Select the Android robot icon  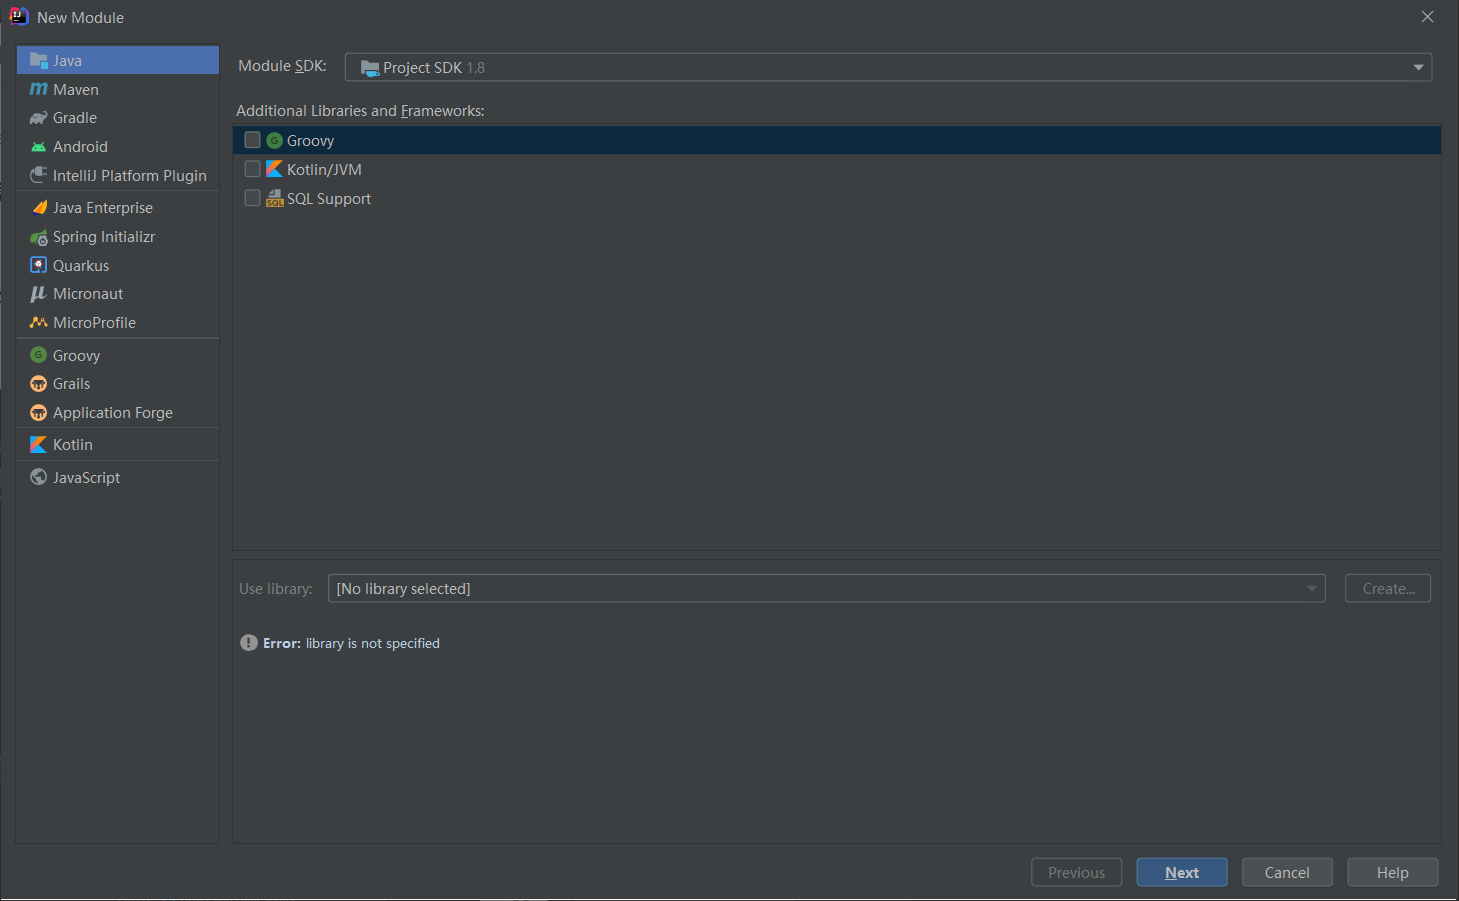pyautogui.click(x=39, y=147)
